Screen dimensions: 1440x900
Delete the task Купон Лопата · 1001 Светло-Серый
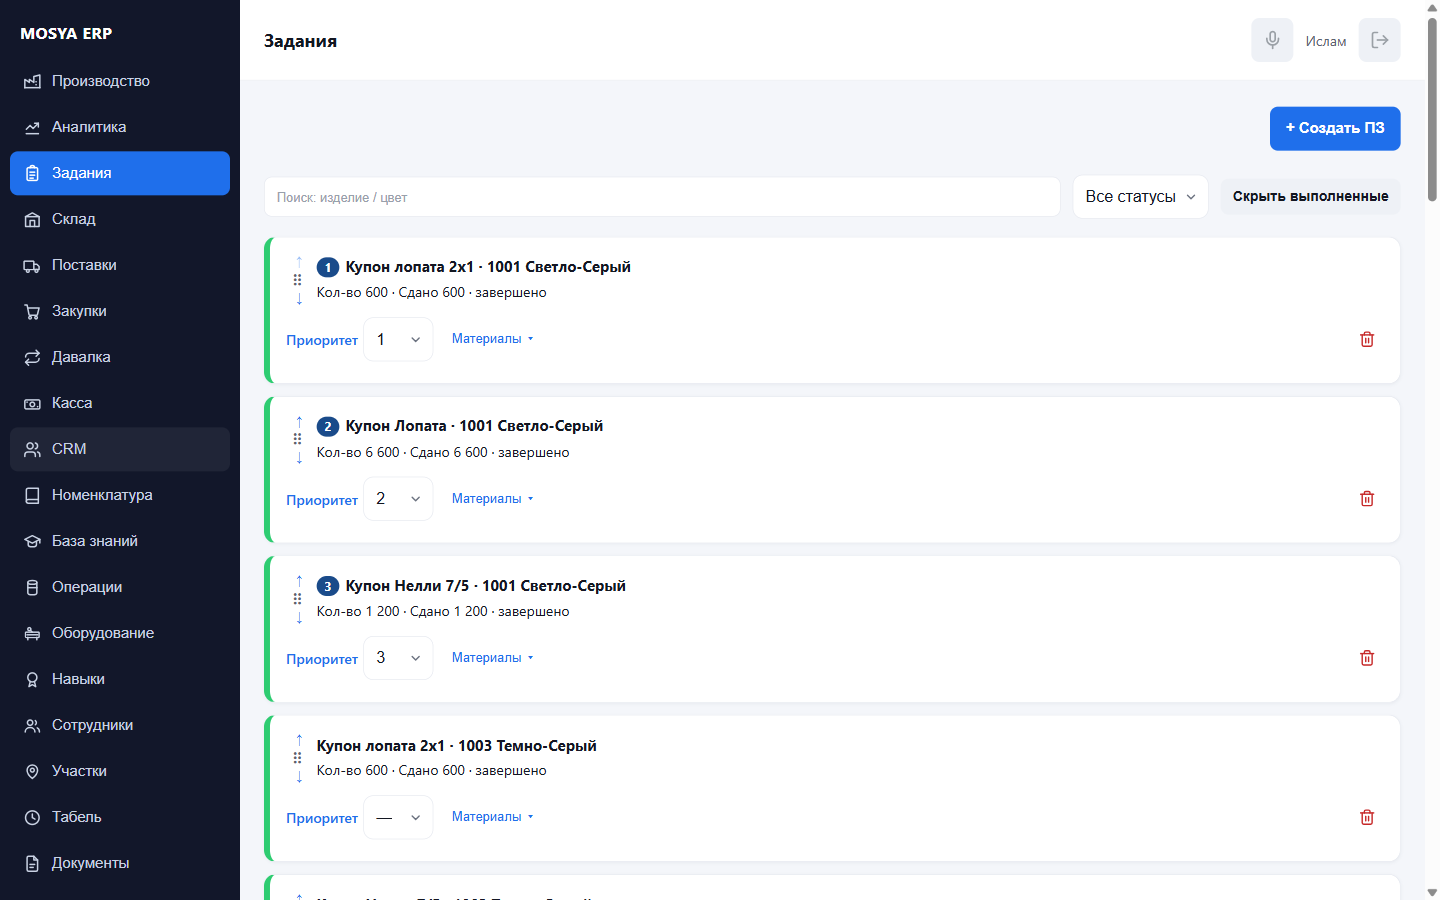coord(1367,498)
